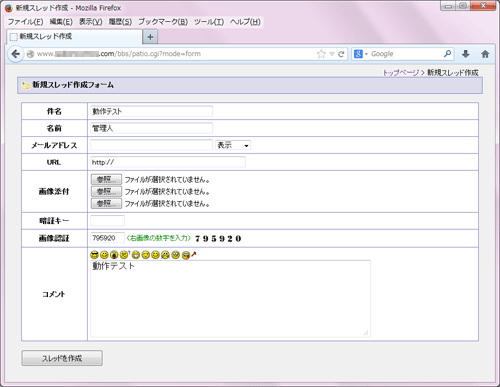Open the Google search engine selector

tap(360, 54)
